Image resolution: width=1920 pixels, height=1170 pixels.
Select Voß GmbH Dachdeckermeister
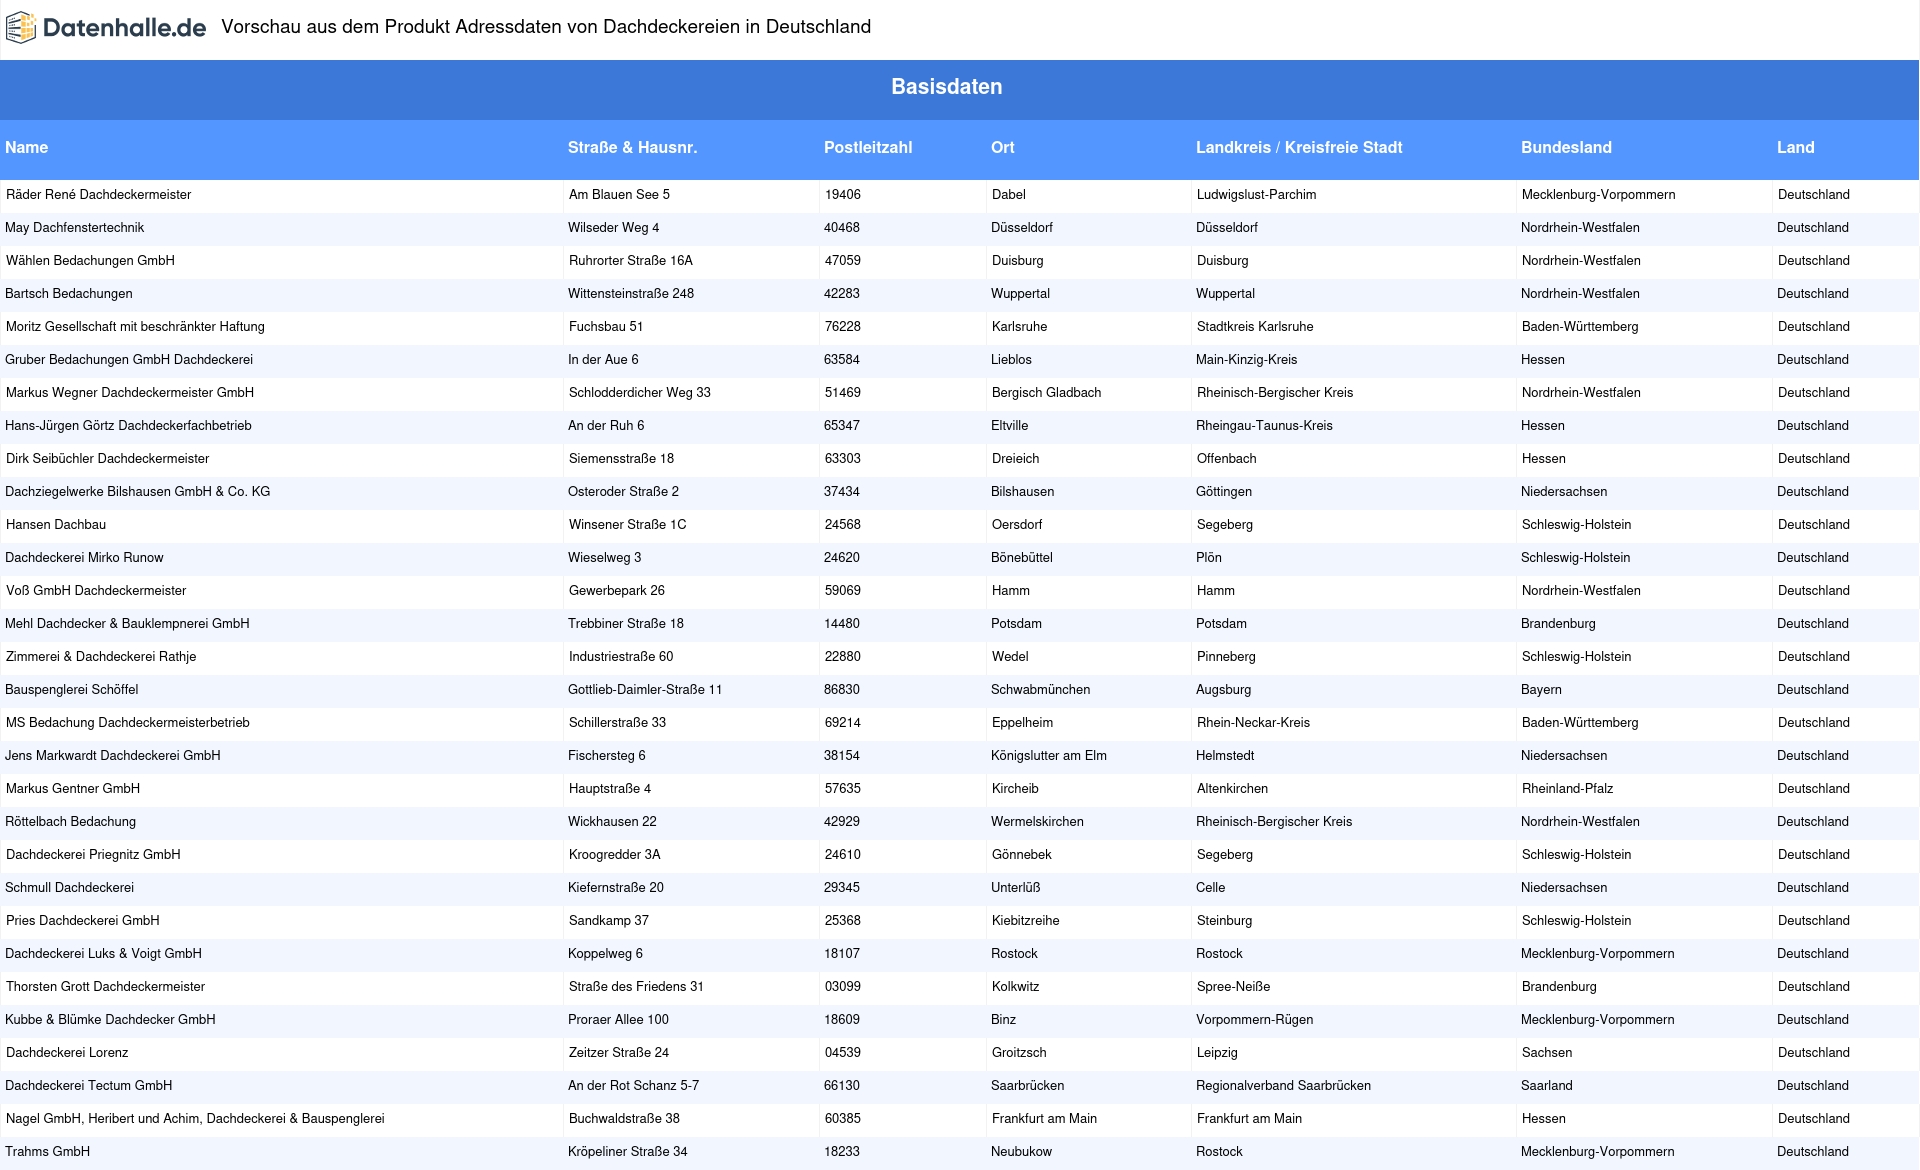click(96, 591)
